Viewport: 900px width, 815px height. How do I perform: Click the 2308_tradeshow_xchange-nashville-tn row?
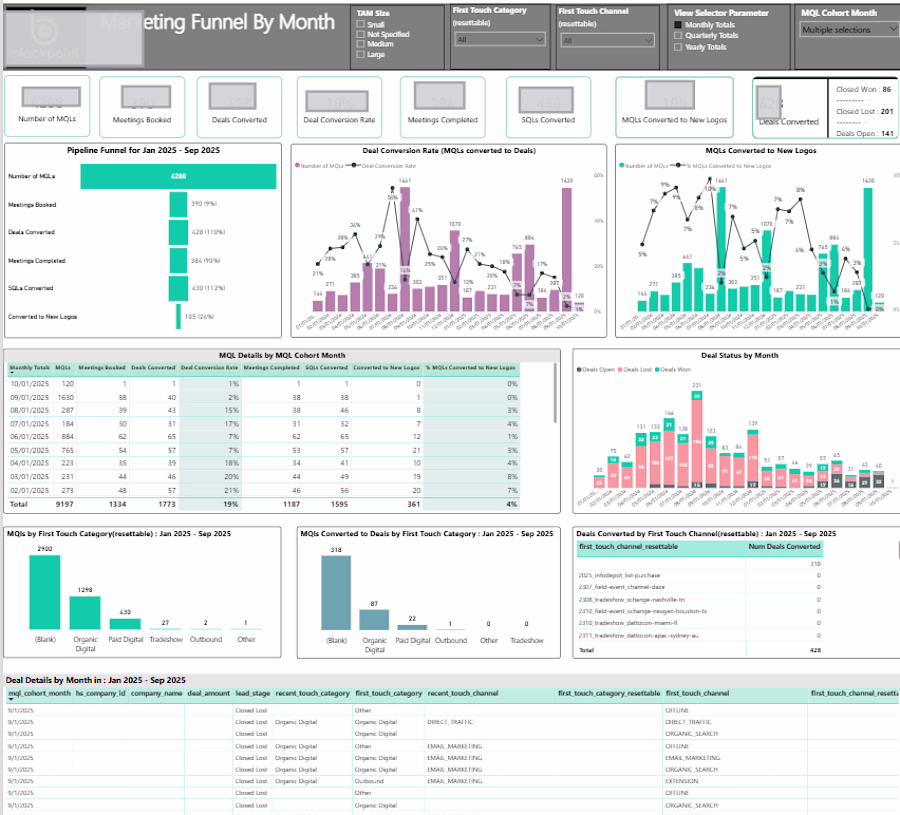700,599
